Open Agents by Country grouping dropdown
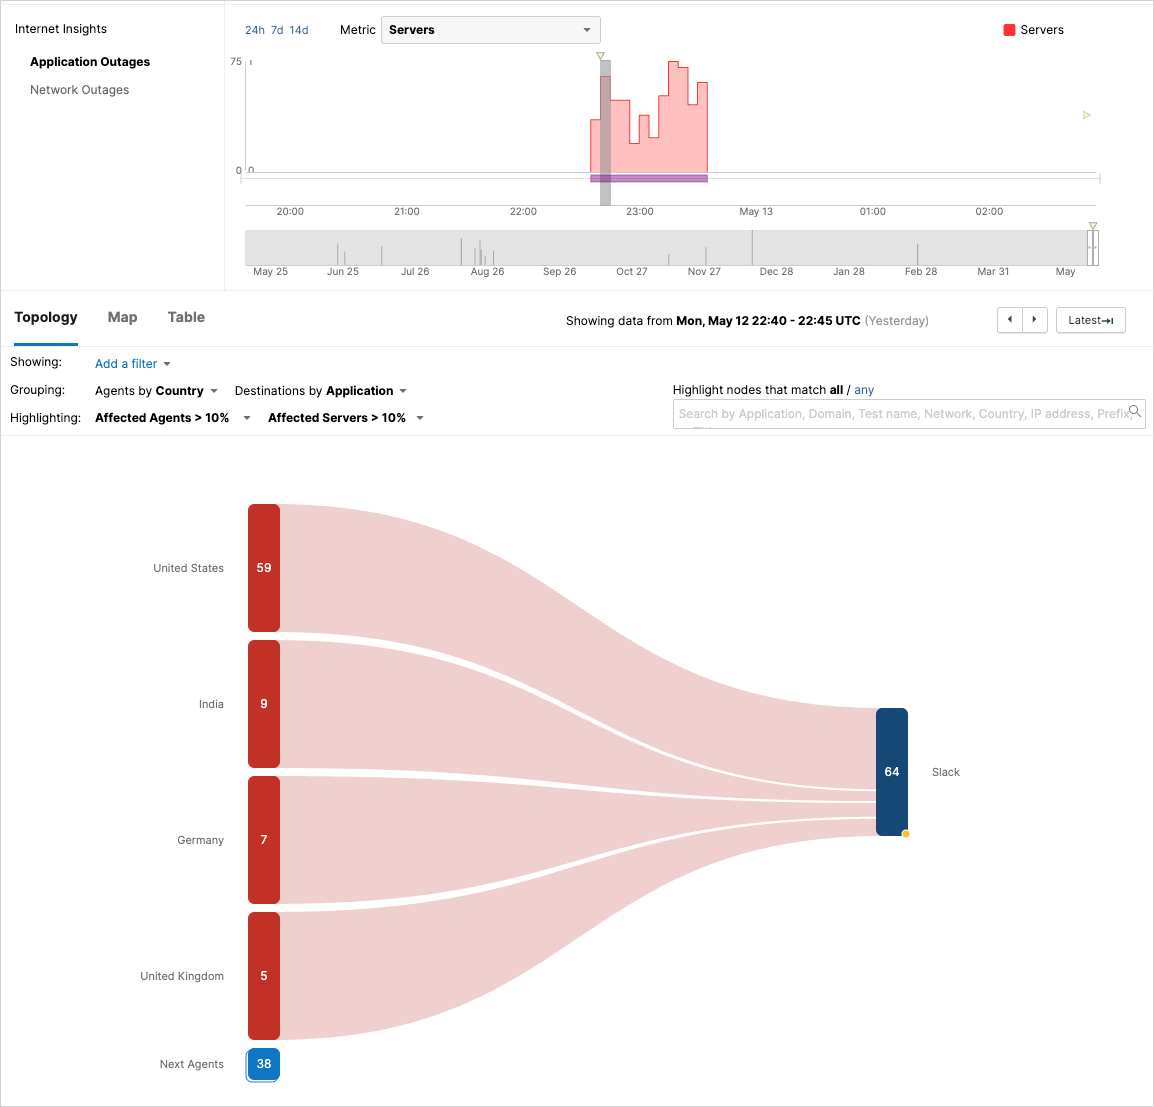The width and height of the screenshot is (1154, 1107). click(x=156, y=391)
